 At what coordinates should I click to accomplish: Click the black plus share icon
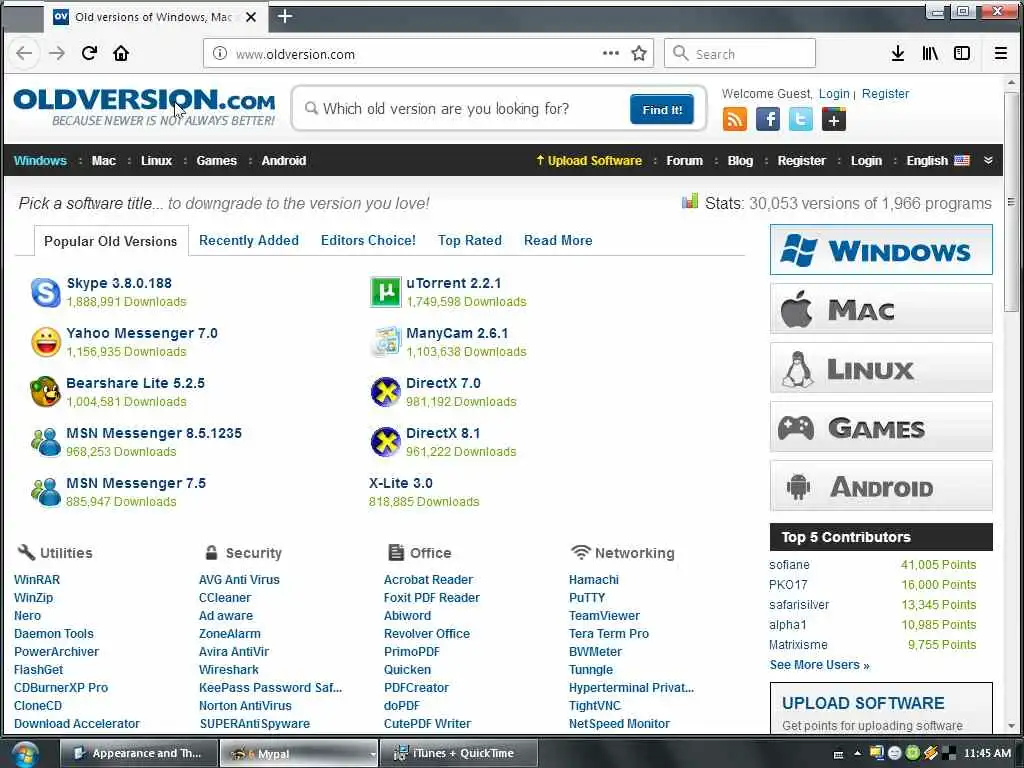point(834,120)
